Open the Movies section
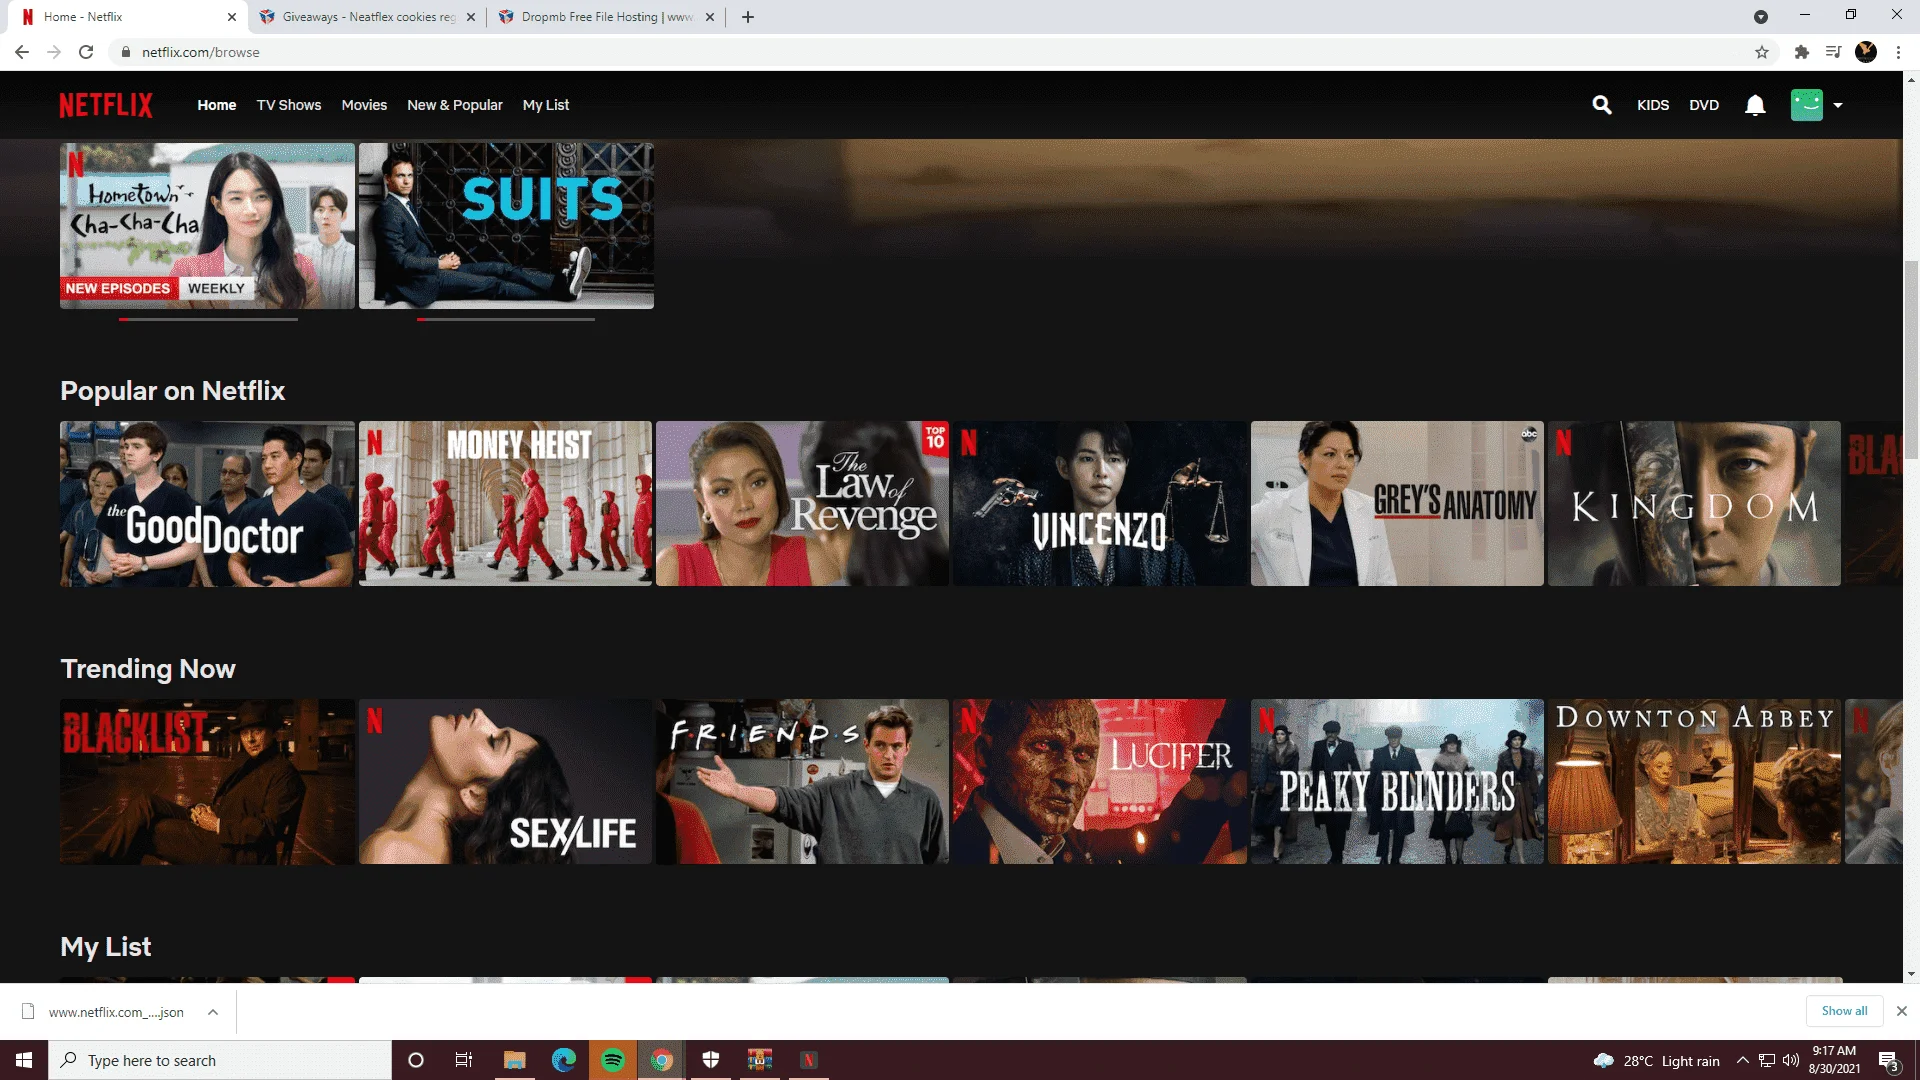The image size is (1920, 1080). (364, 105)
